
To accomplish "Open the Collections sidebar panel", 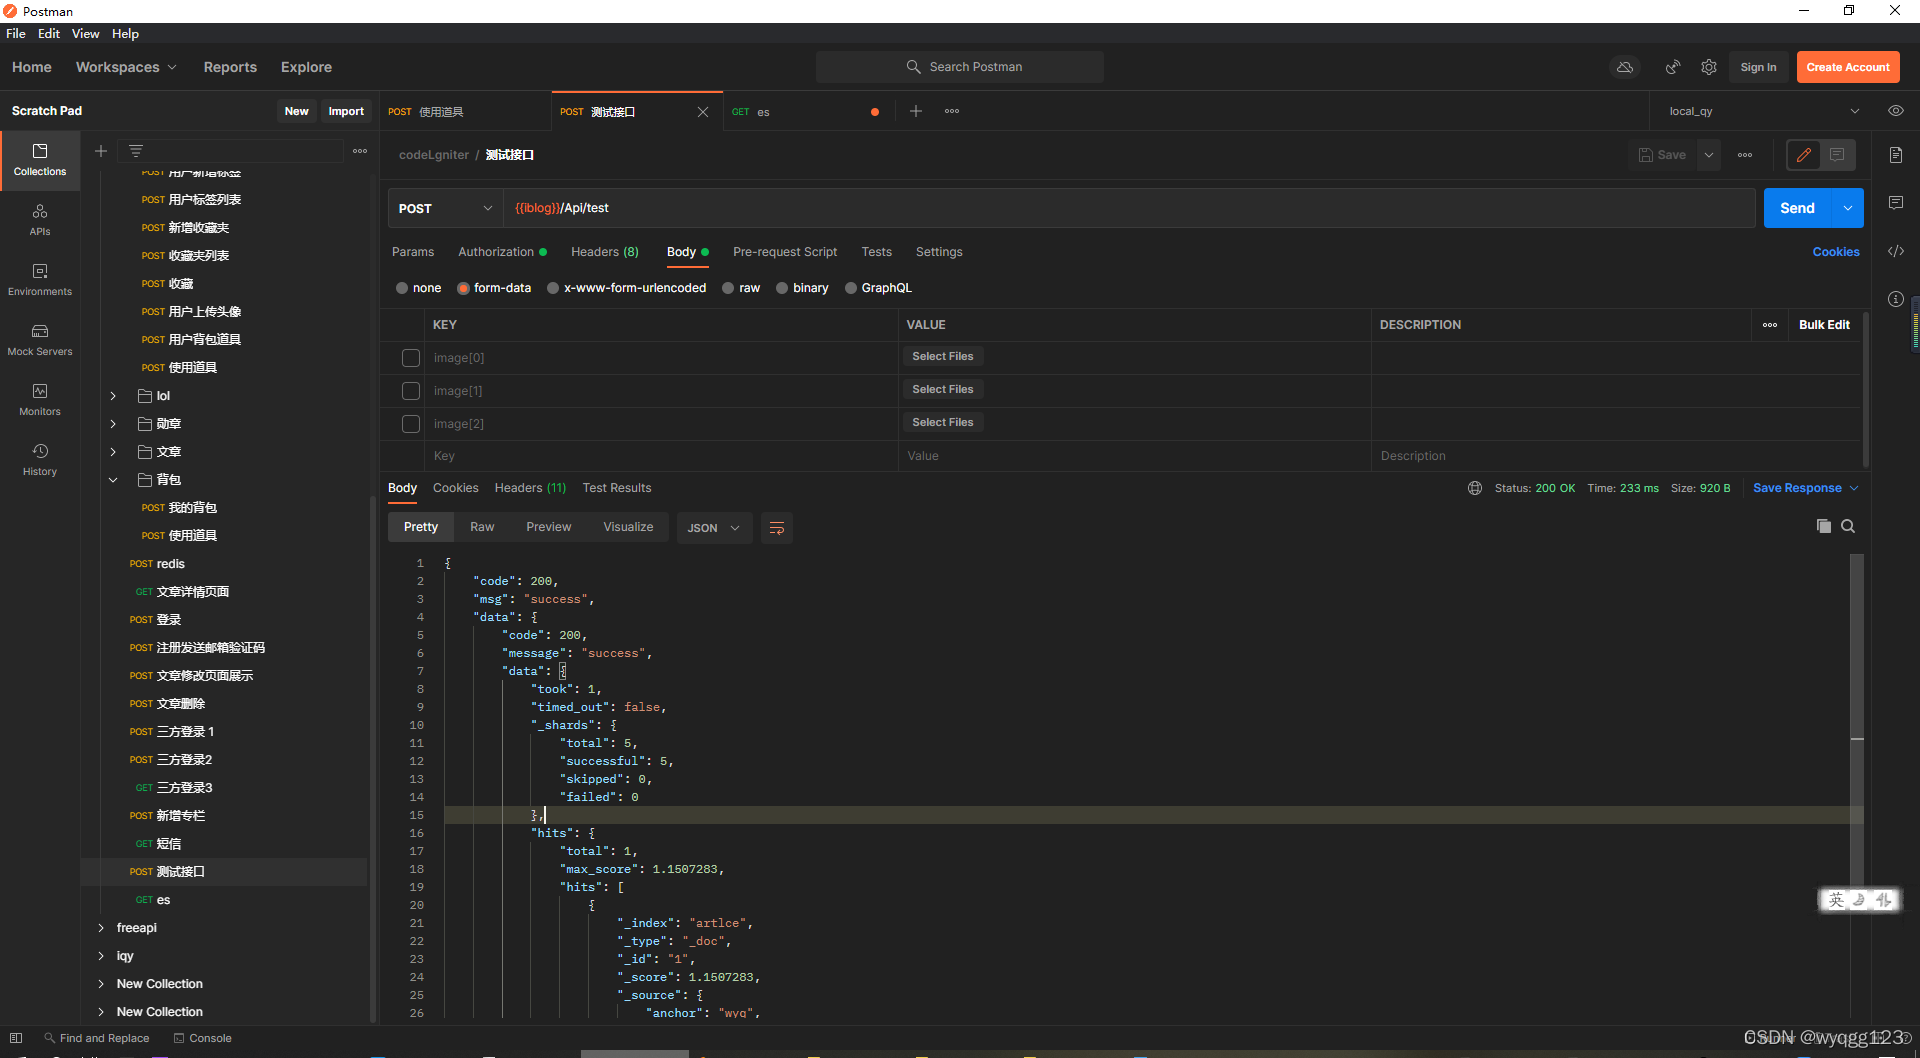I will tap(40, 160).
